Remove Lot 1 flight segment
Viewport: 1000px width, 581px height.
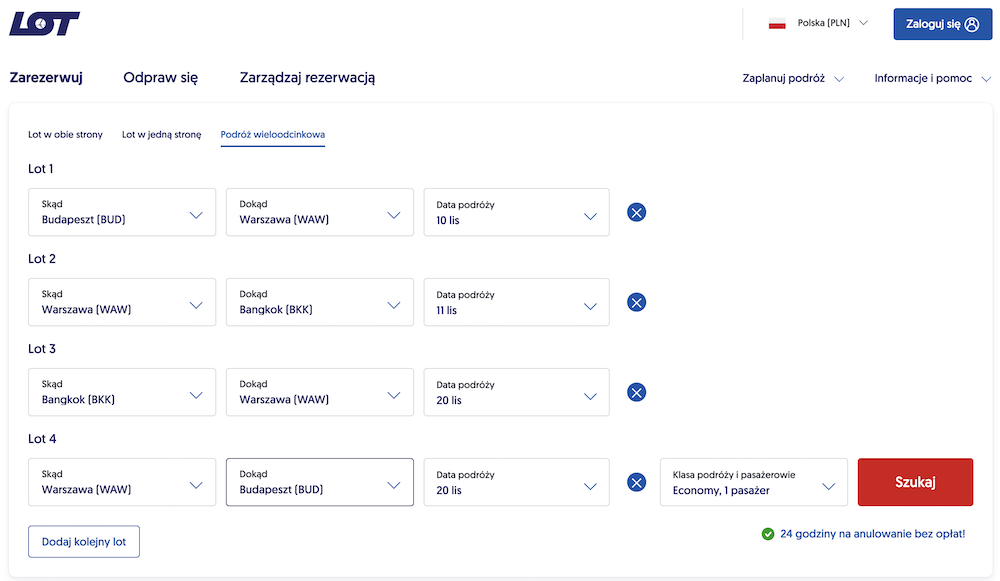[x=636, y=212]
